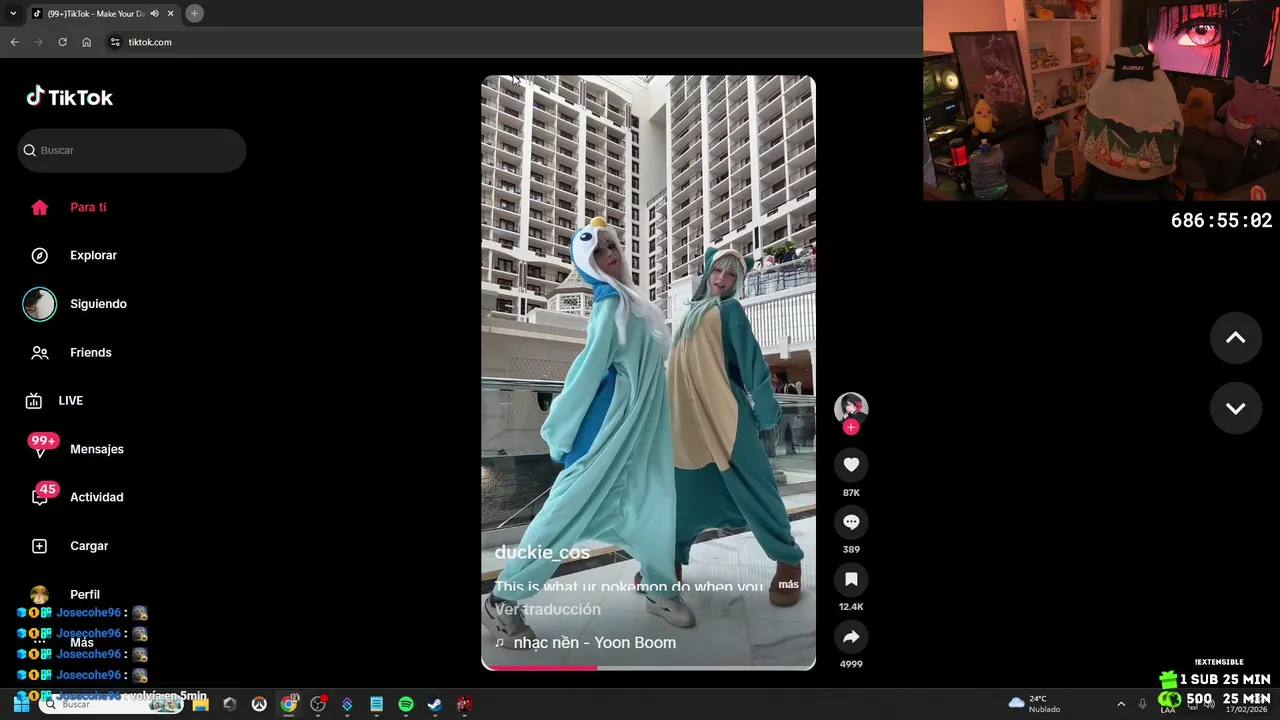Click the TikTok logo
The image size is (1280, 720).
70,97
